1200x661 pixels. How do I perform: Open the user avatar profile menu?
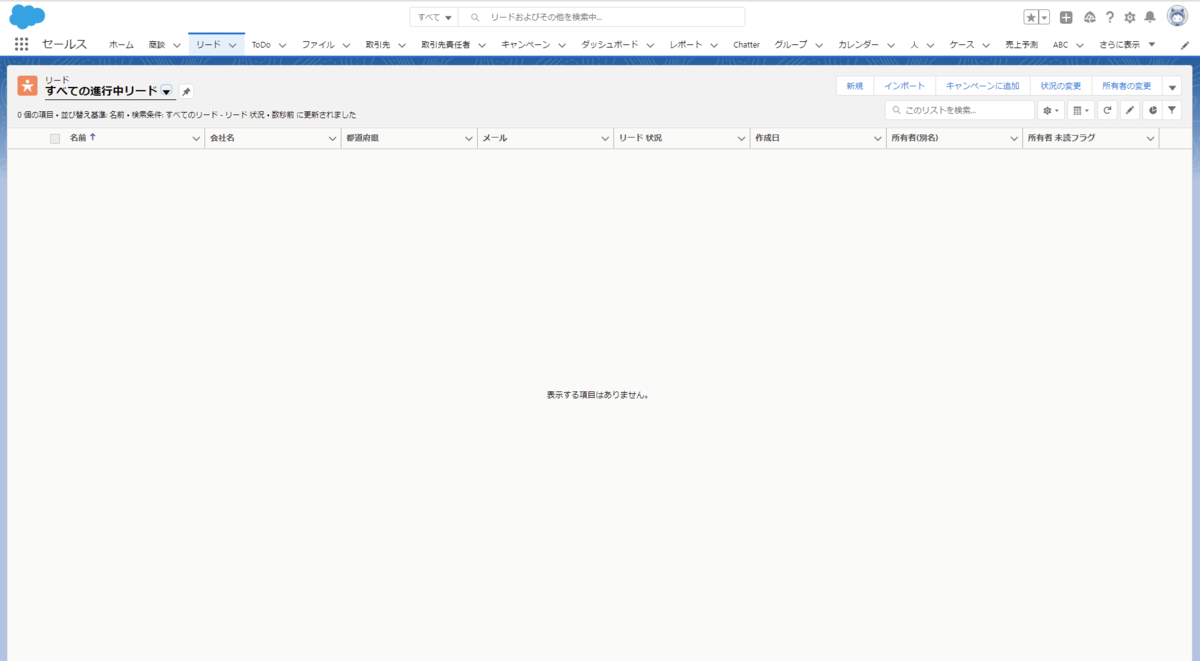(x=1178, y=17)
